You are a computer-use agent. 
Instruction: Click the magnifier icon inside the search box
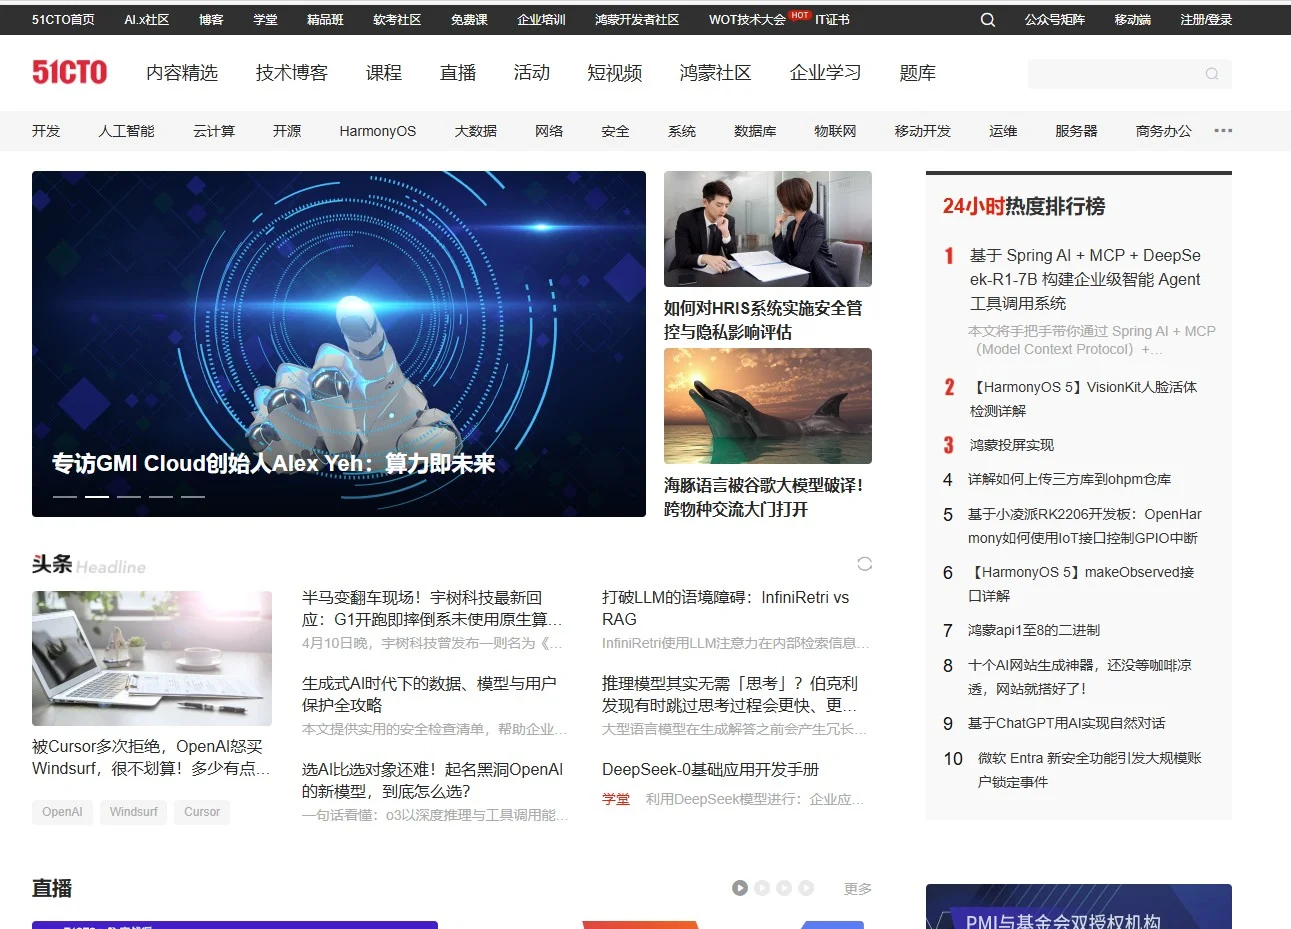coord(1211,74)
